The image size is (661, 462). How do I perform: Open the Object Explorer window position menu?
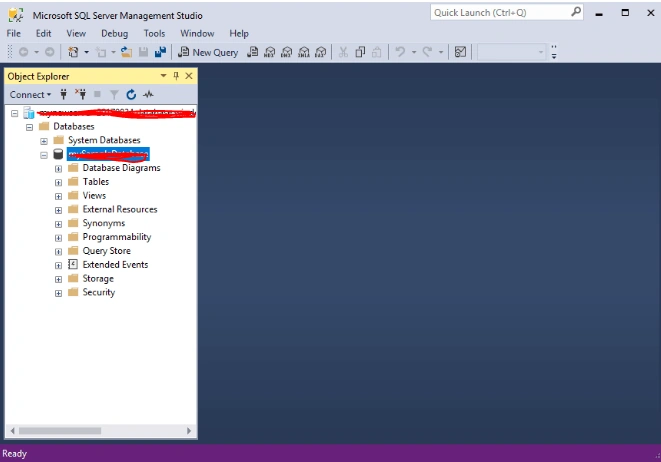164,76
